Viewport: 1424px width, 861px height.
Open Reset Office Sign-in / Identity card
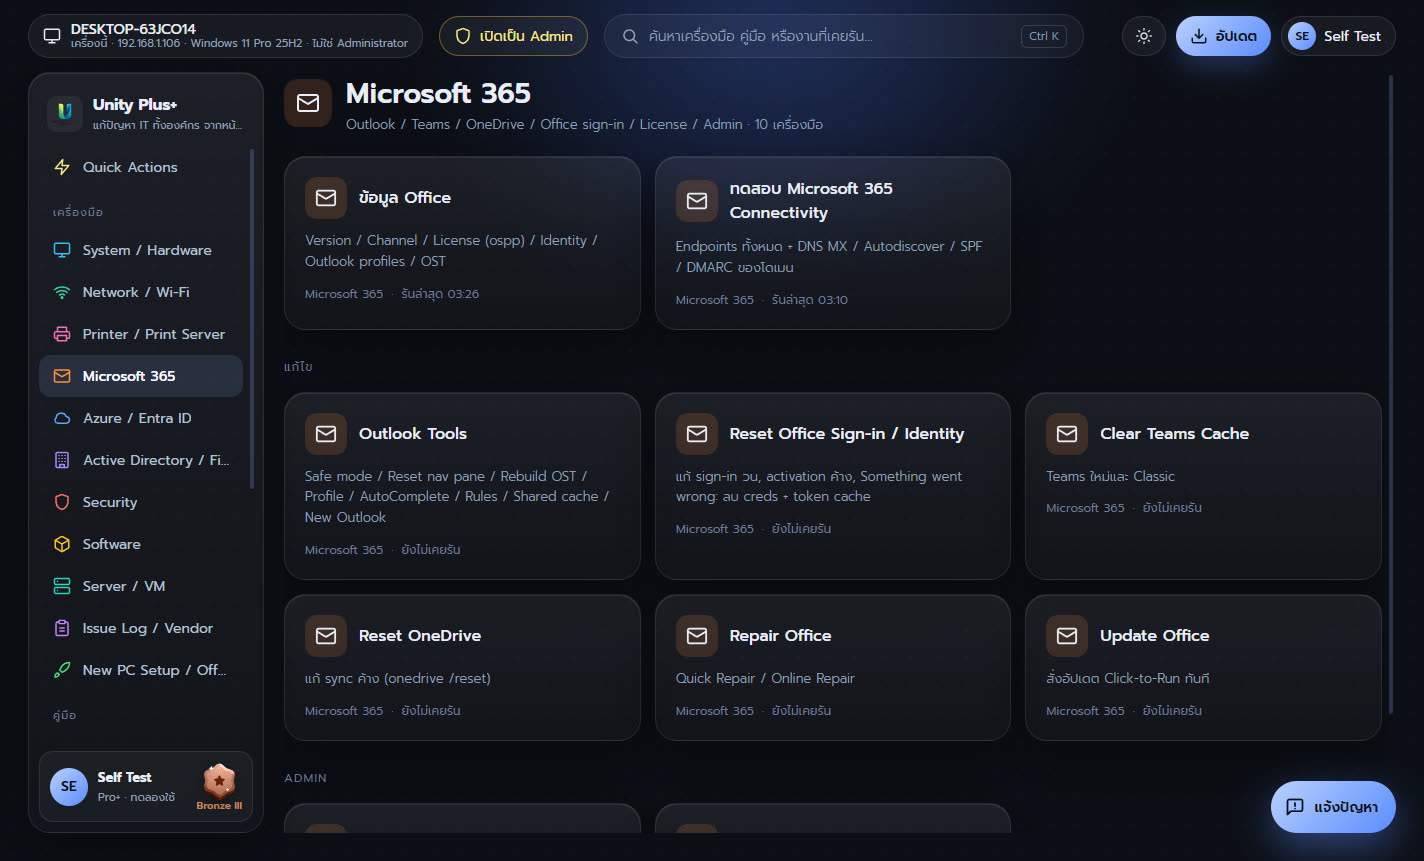click(x=832, y=486)
